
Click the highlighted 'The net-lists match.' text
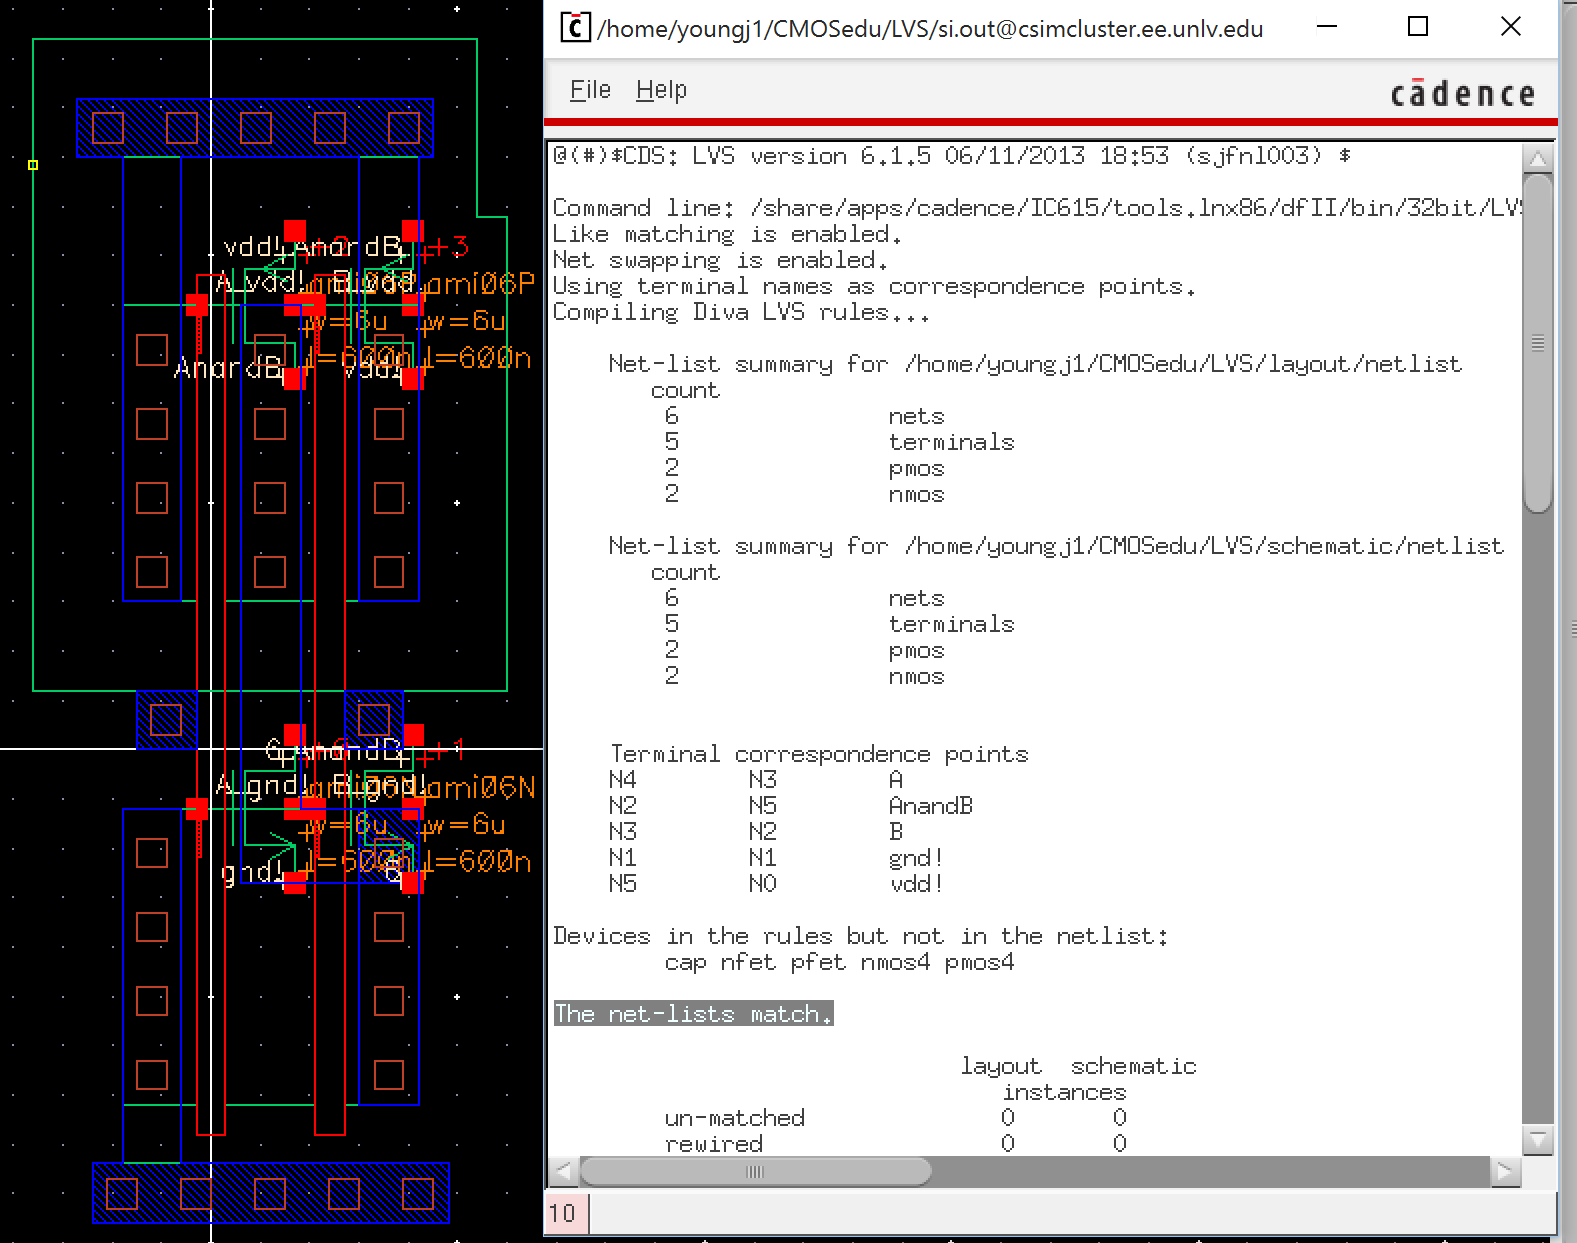click(x=693, y=1014)
